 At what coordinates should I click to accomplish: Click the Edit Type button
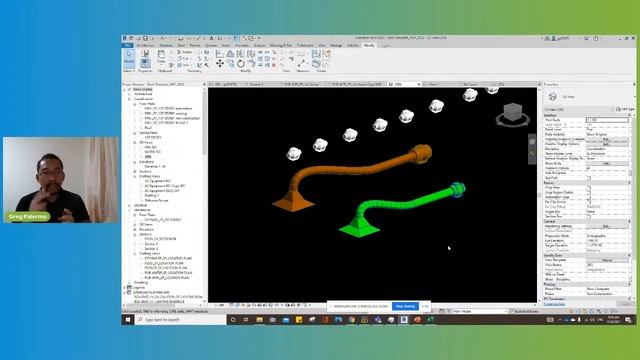tap(624, 109)
